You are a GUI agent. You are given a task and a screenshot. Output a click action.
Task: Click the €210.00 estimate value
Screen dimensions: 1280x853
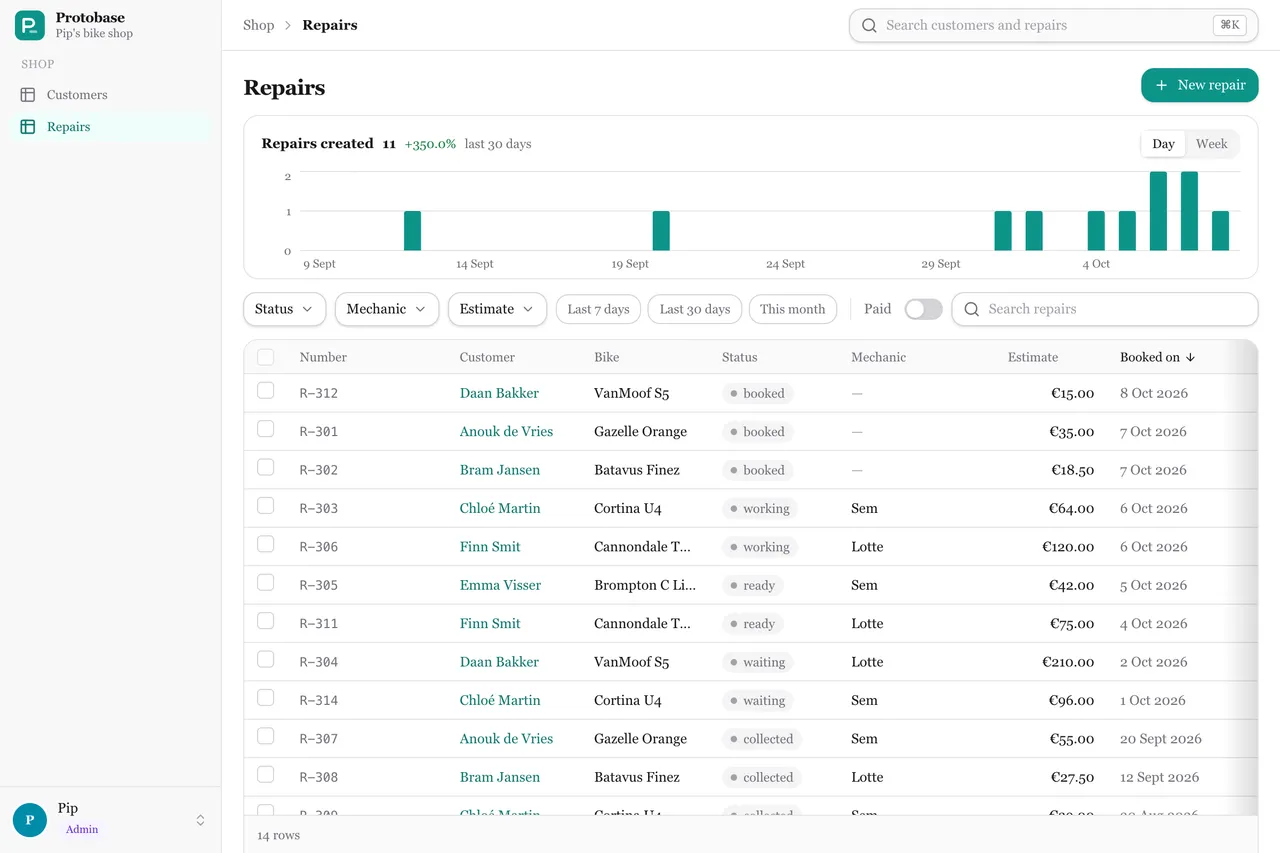pyautogui.click(x=1068, y=662)
